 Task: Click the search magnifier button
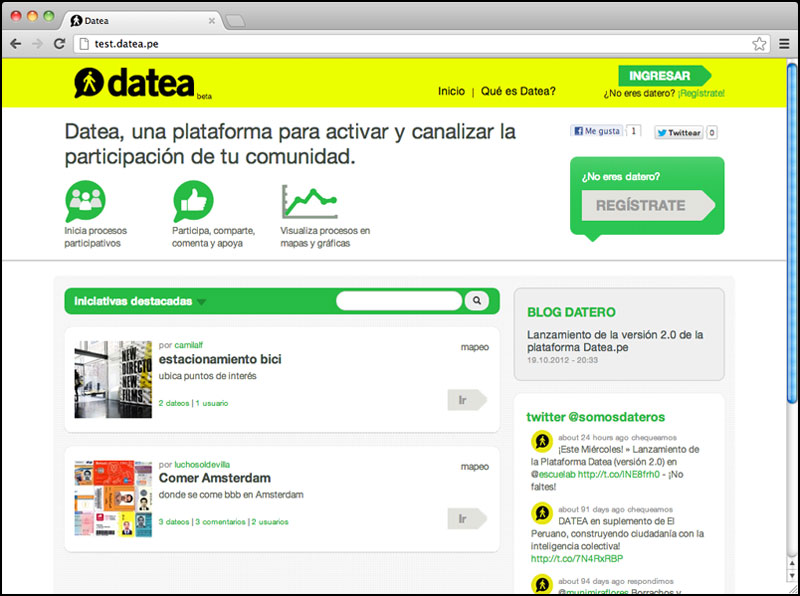click(x=477, y=301)
